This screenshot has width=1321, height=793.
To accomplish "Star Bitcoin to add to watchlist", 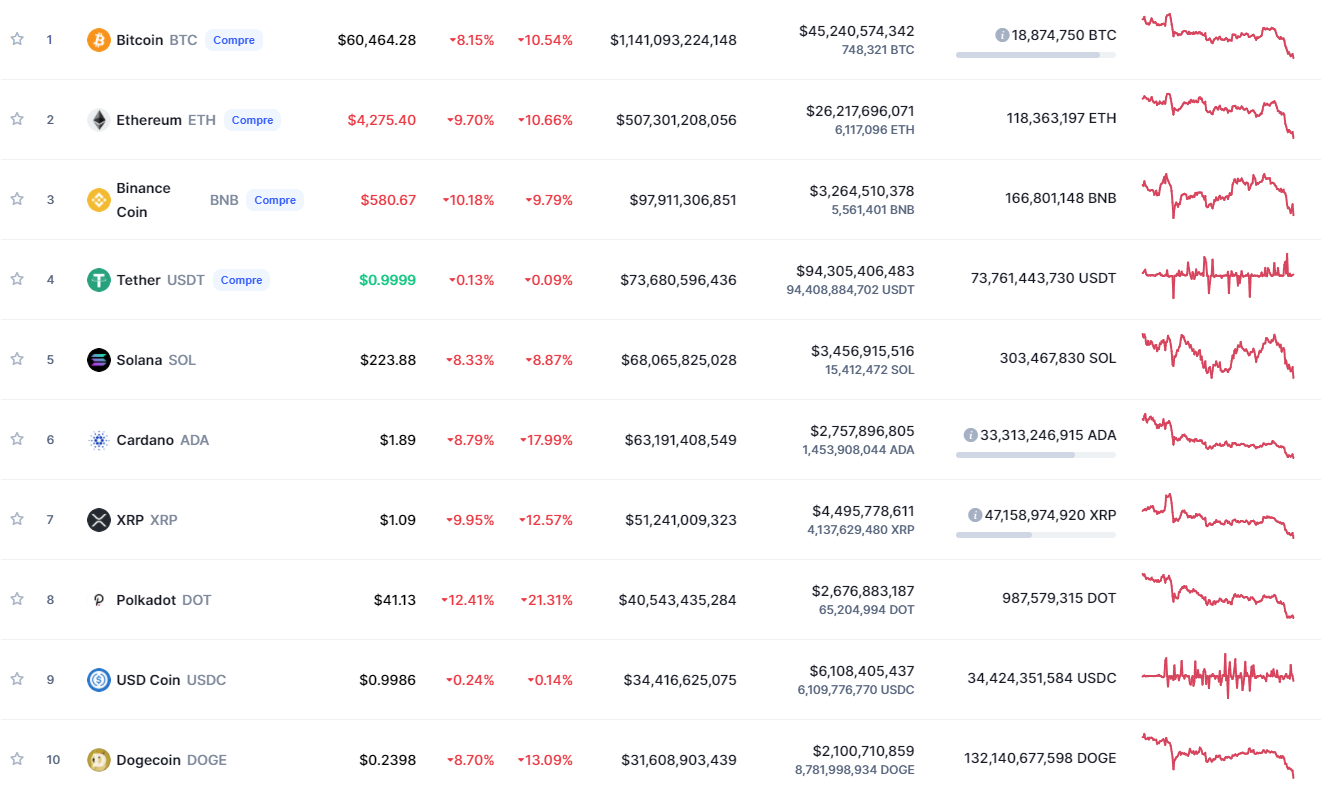I will point(17,39).
